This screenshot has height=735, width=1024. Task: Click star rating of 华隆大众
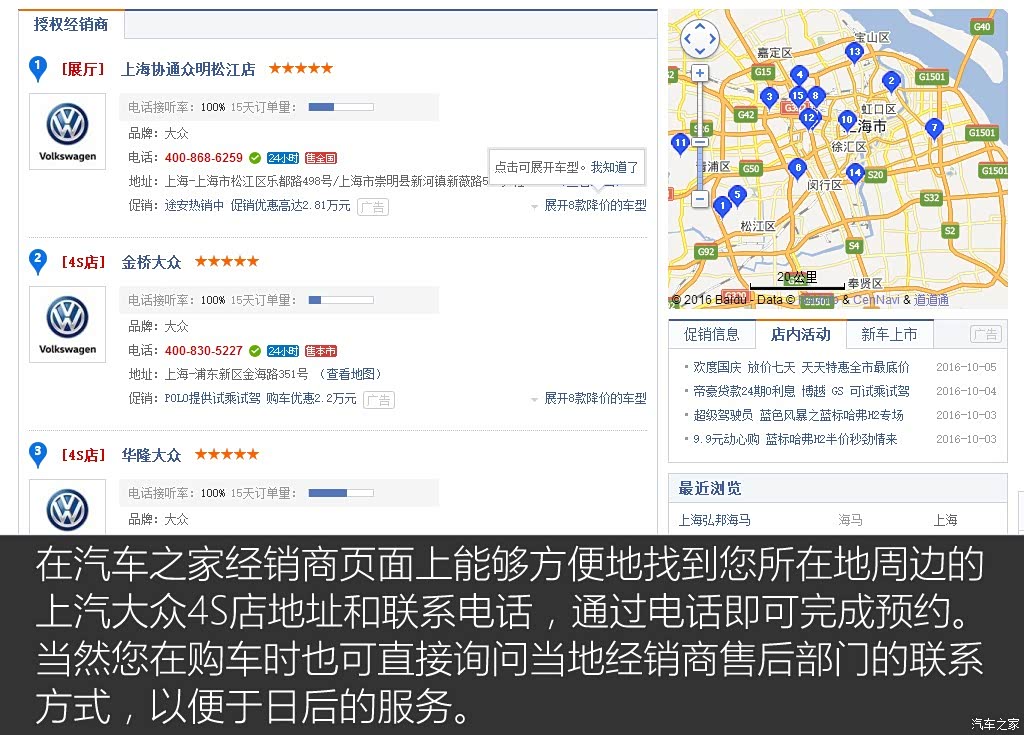(x=227, y=454)
